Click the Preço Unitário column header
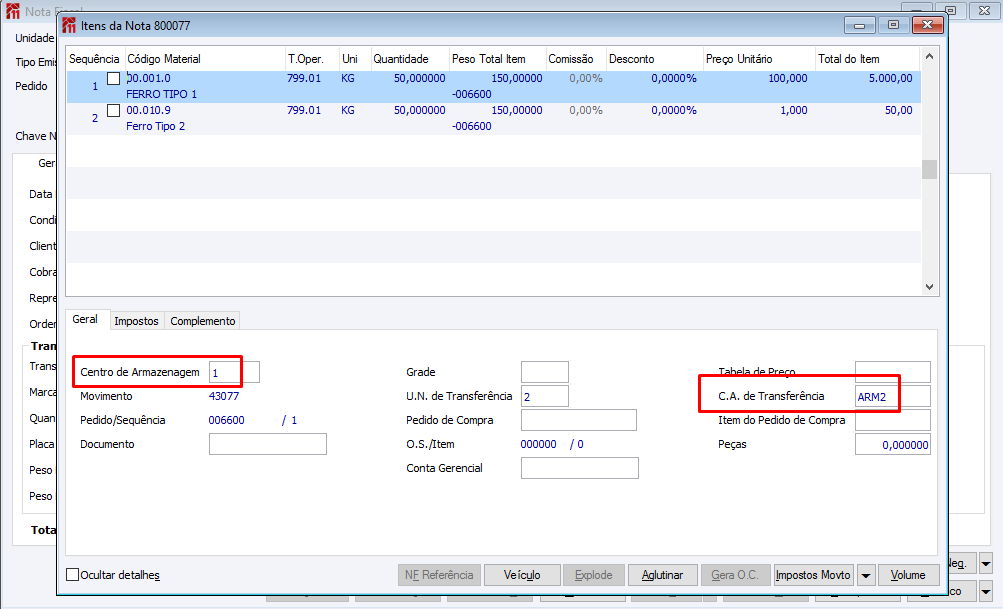Viewport: 1003px width, 609px height. click(759, 59)
